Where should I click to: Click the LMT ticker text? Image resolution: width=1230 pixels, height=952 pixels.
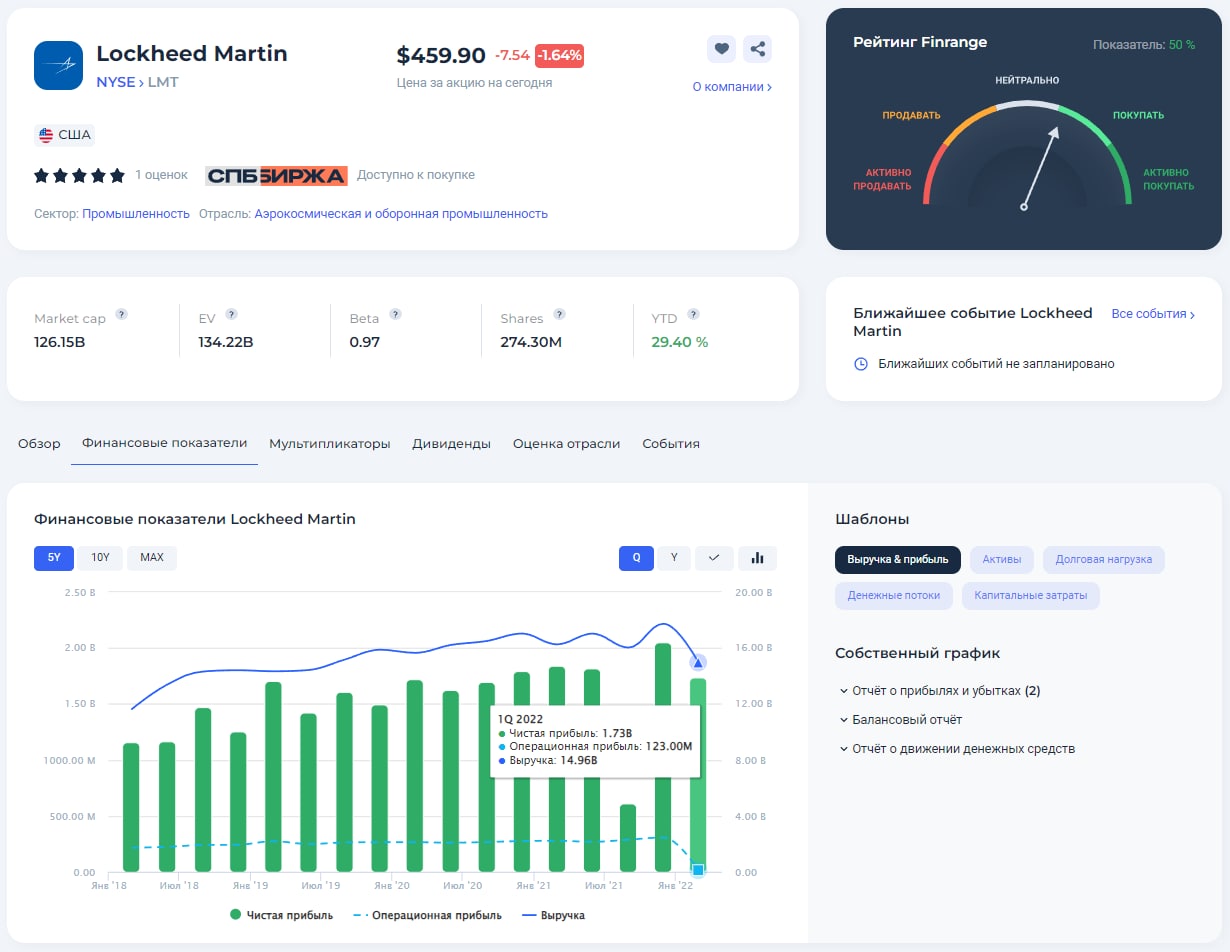[163, 82]
